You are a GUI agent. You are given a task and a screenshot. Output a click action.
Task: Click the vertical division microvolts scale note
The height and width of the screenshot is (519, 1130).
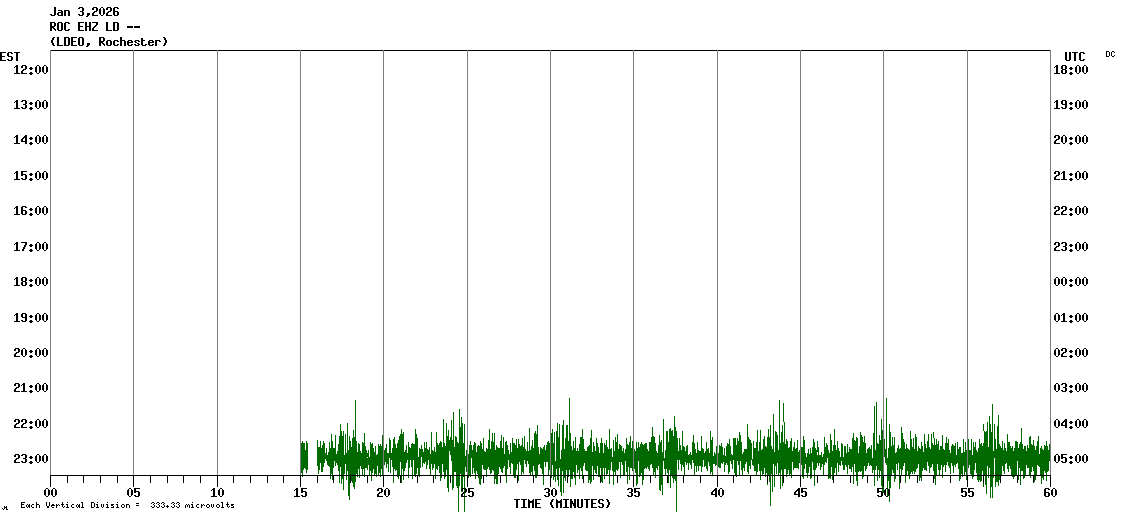[127, 505]
